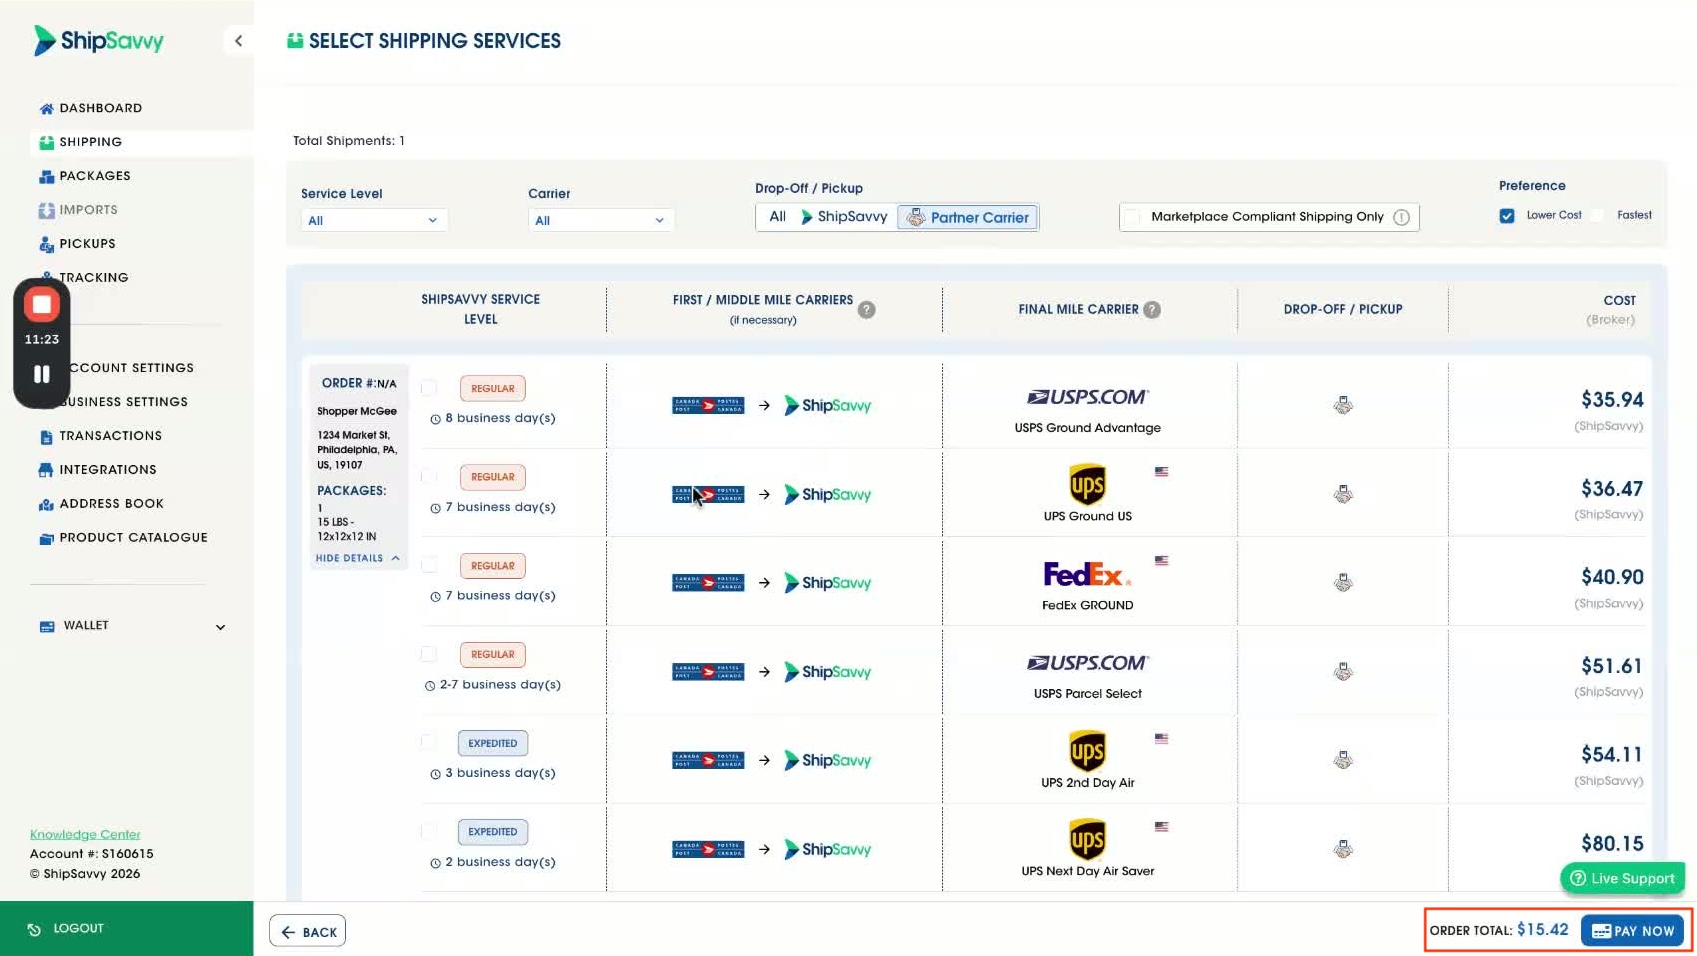Screen dimensions: 1697x956
Task: Click pickup icon for $40.90 row
Action: [1343, 583]
